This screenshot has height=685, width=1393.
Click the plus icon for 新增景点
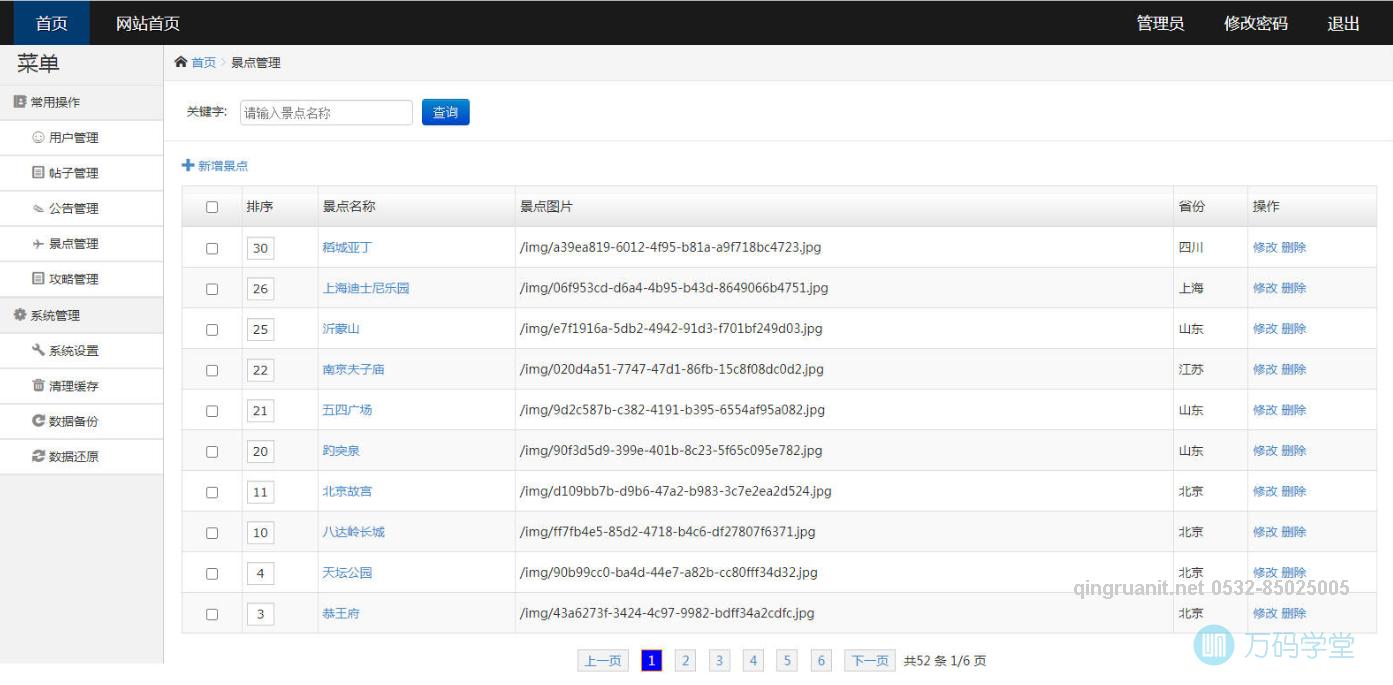pos(188,166)
